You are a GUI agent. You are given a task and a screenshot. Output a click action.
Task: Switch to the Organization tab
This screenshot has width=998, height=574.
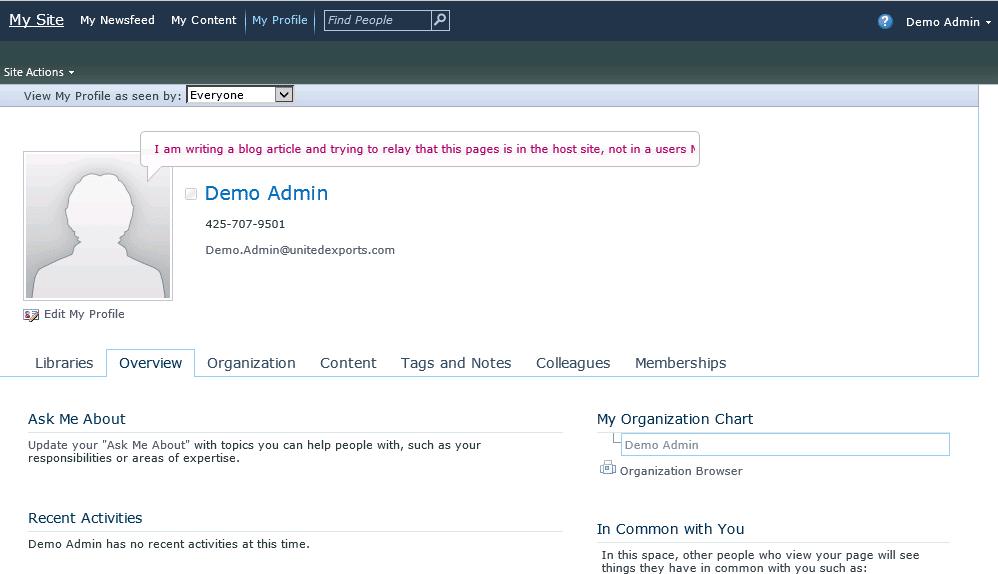click(x=251, y=363)
